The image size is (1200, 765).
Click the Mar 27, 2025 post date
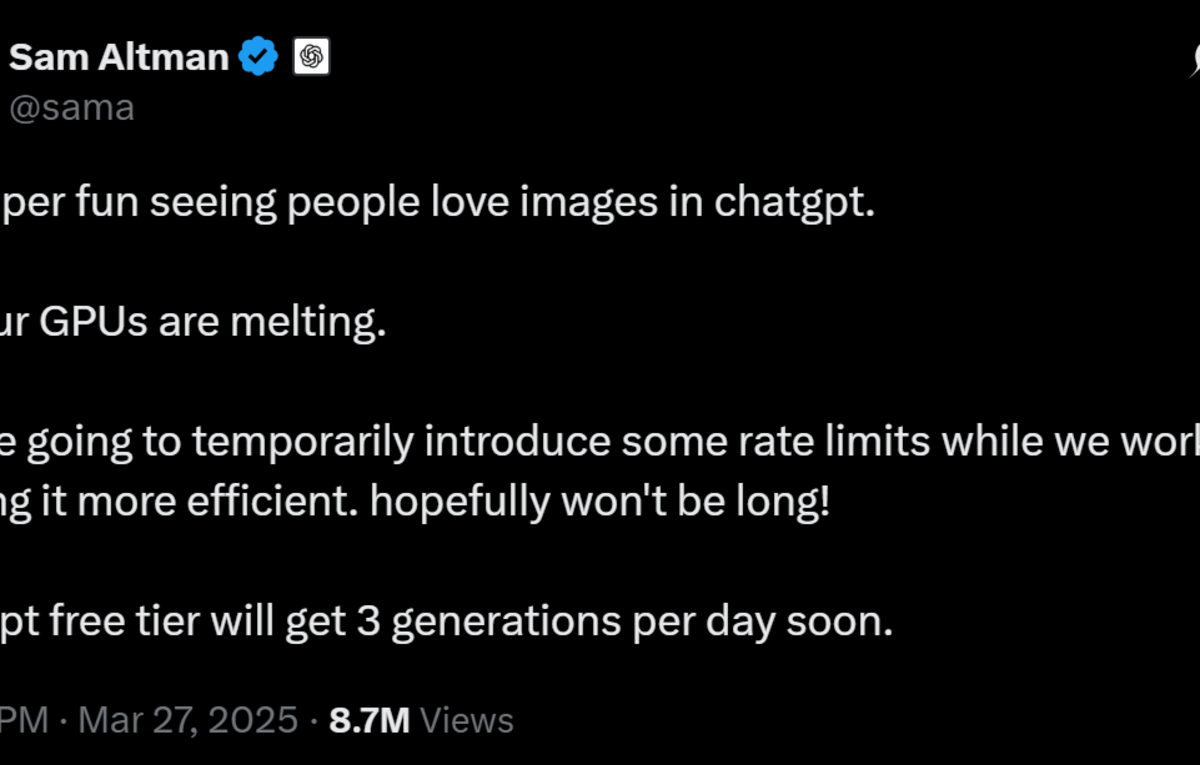(x=188, y=720)
